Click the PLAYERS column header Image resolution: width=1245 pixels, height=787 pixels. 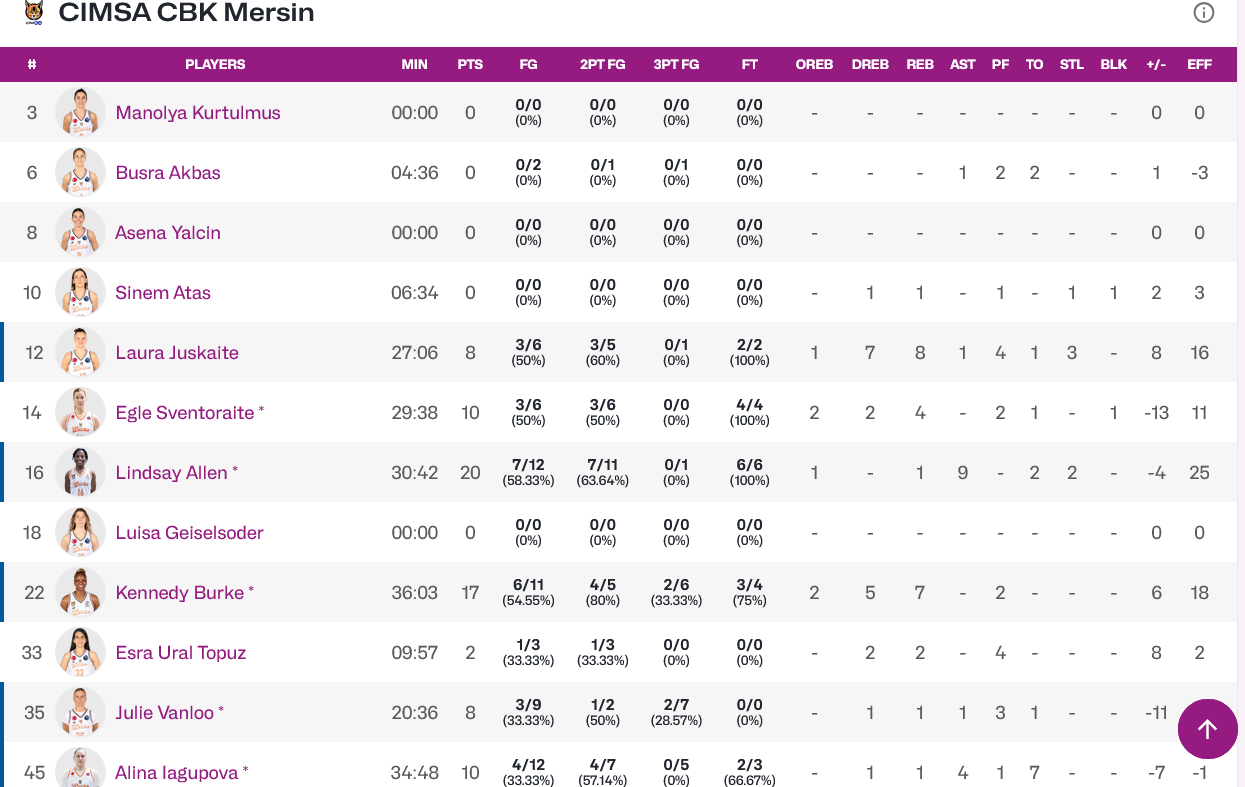coord(215,64)
